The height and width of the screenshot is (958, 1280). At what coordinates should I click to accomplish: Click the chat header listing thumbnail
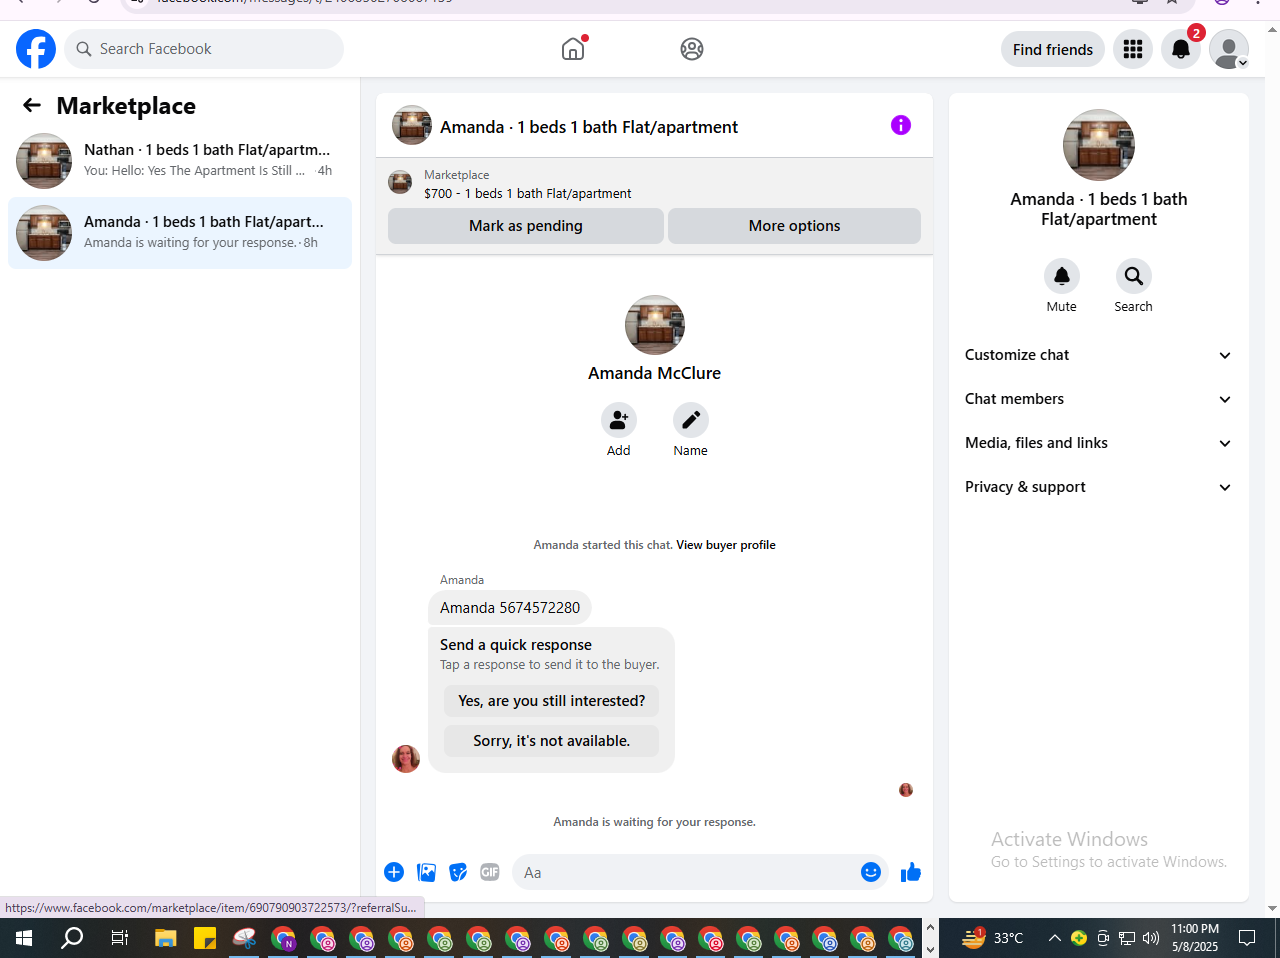(x=412, y=125)
